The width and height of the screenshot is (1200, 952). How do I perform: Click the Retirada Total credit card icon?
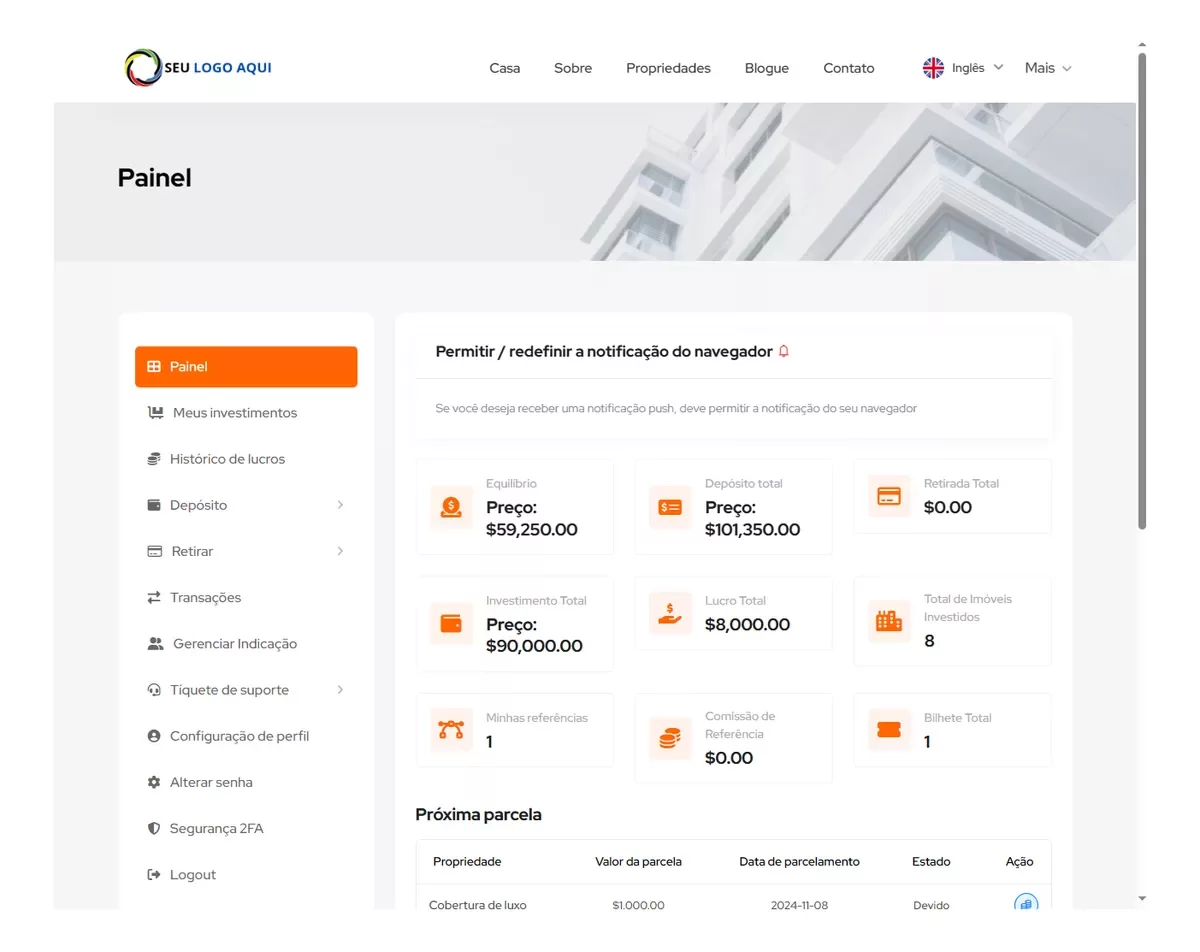coord(889,496)
